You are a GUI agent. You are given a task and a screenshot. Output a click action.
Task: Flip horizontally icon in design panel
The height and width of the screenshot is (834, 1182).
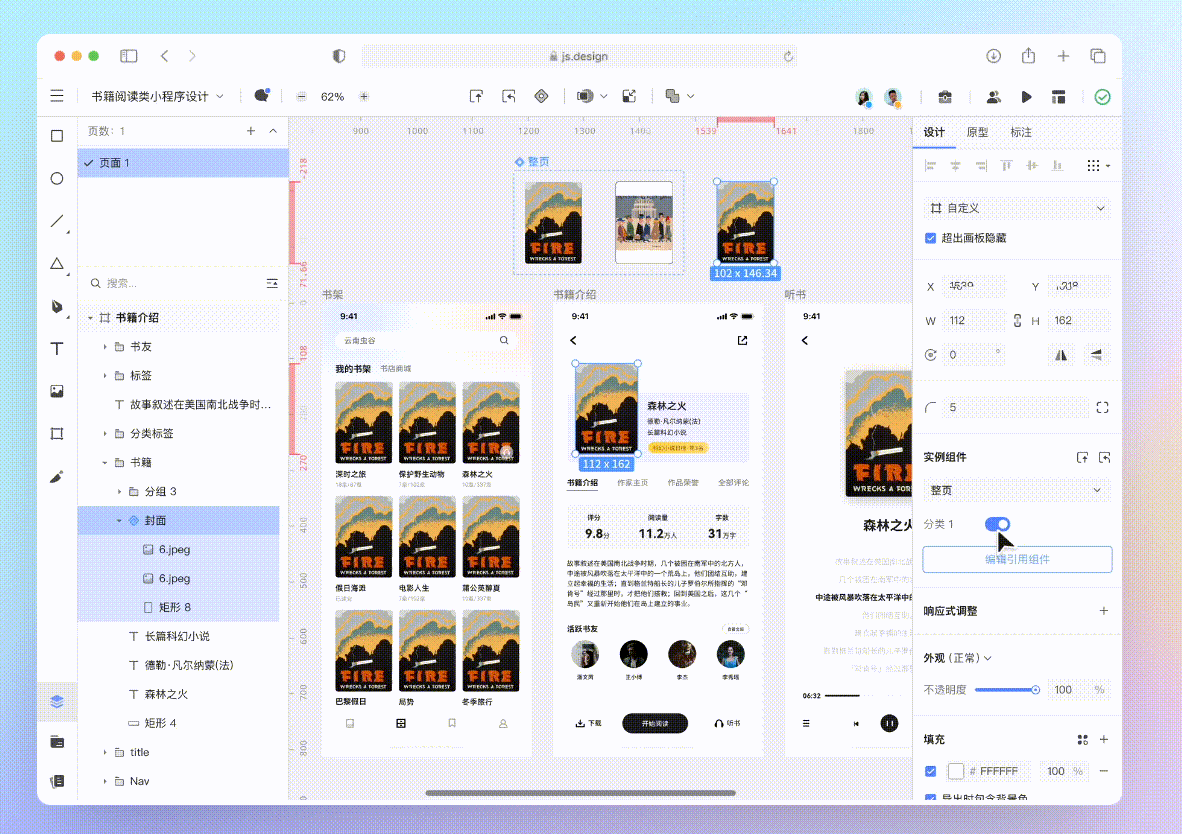(x=1061, y=355)
